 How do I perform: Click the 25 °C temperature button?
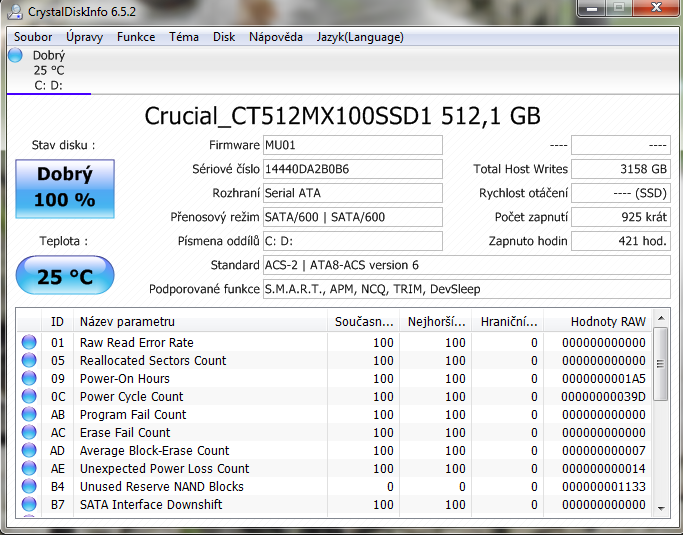(65, 277)
